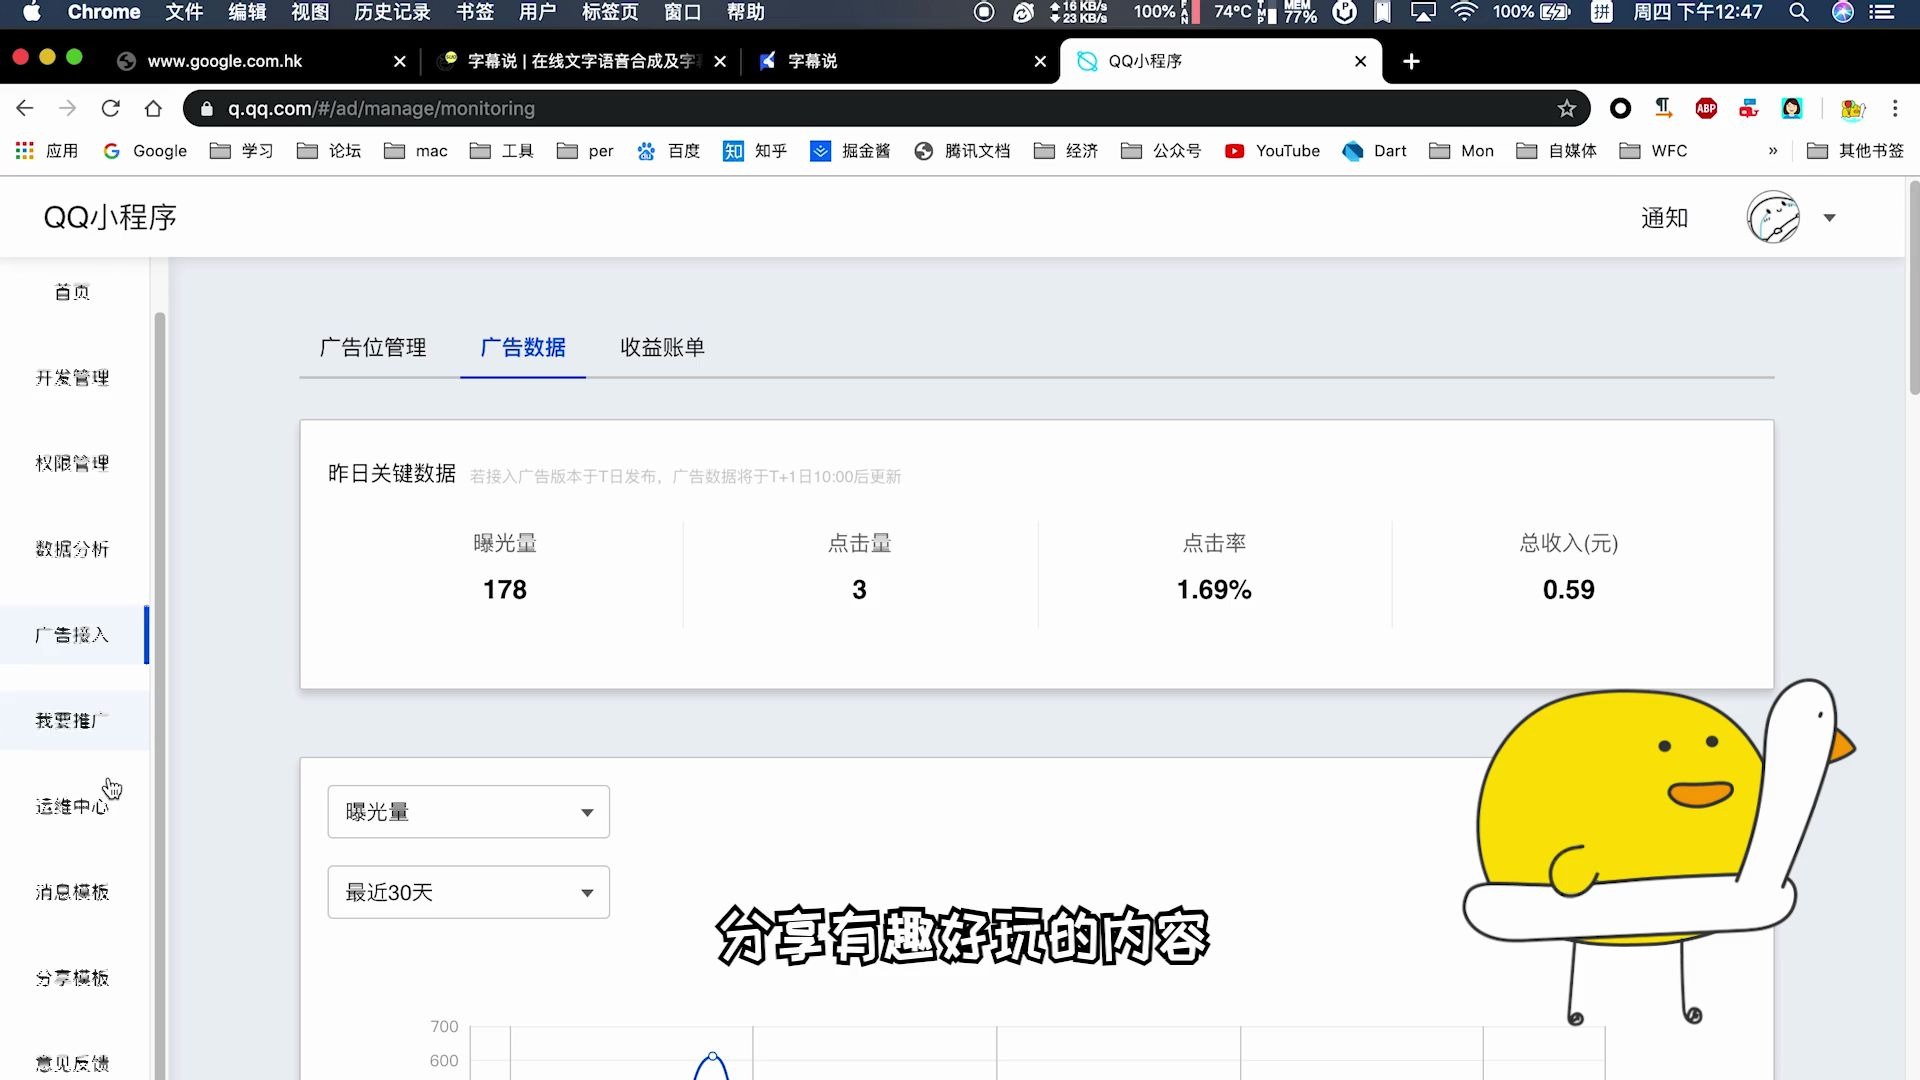Go back to the previous page
The image size is (1920, 1080).
(25, 108)
